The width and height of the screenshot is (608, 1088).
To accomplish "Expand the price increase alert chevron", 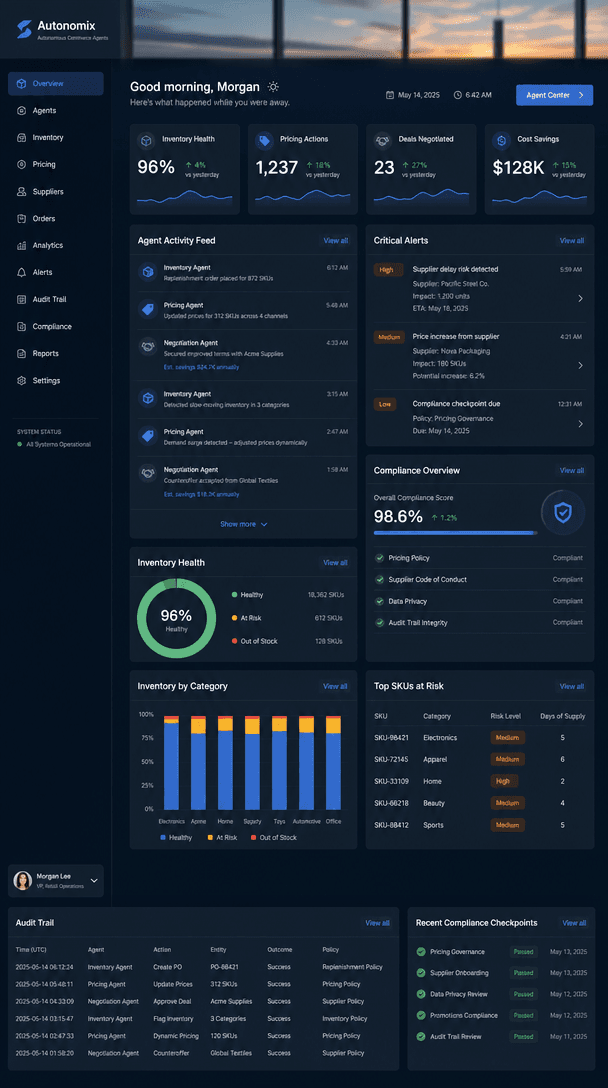I will (580, 365).
